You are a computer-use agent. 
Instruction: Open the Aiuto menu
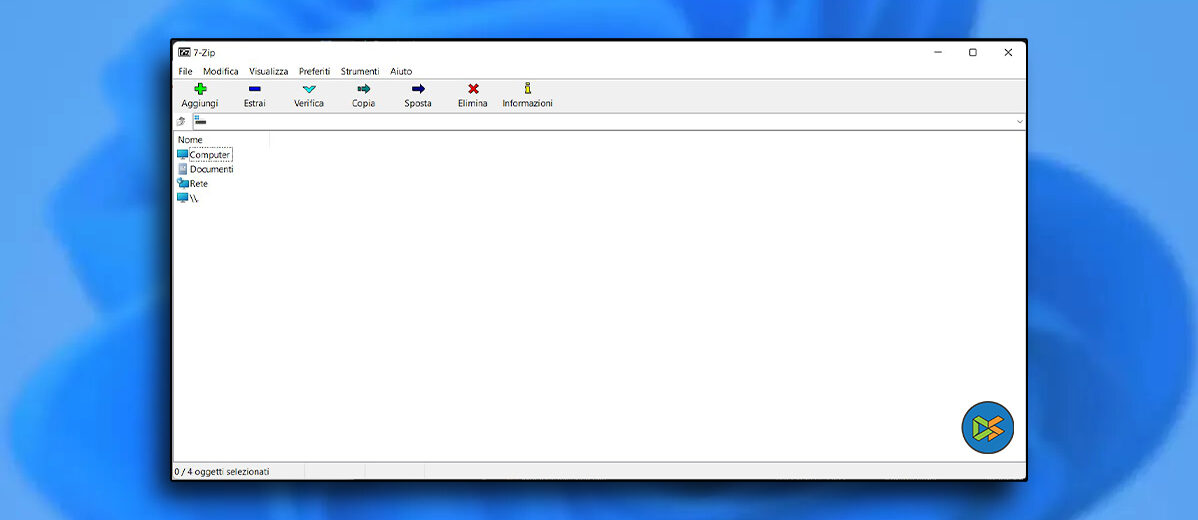tap(401, 71)
